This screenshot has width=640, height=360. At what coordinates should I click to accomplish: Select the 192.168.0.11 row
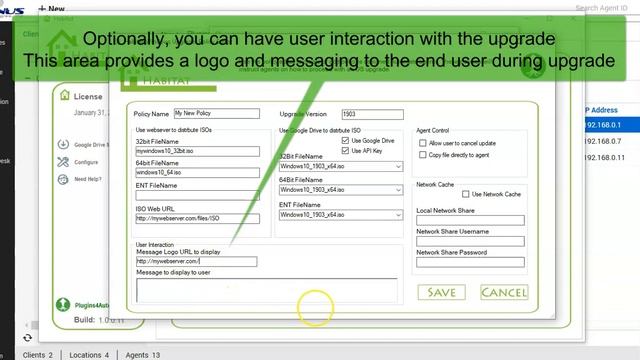[x=612, y=158]
